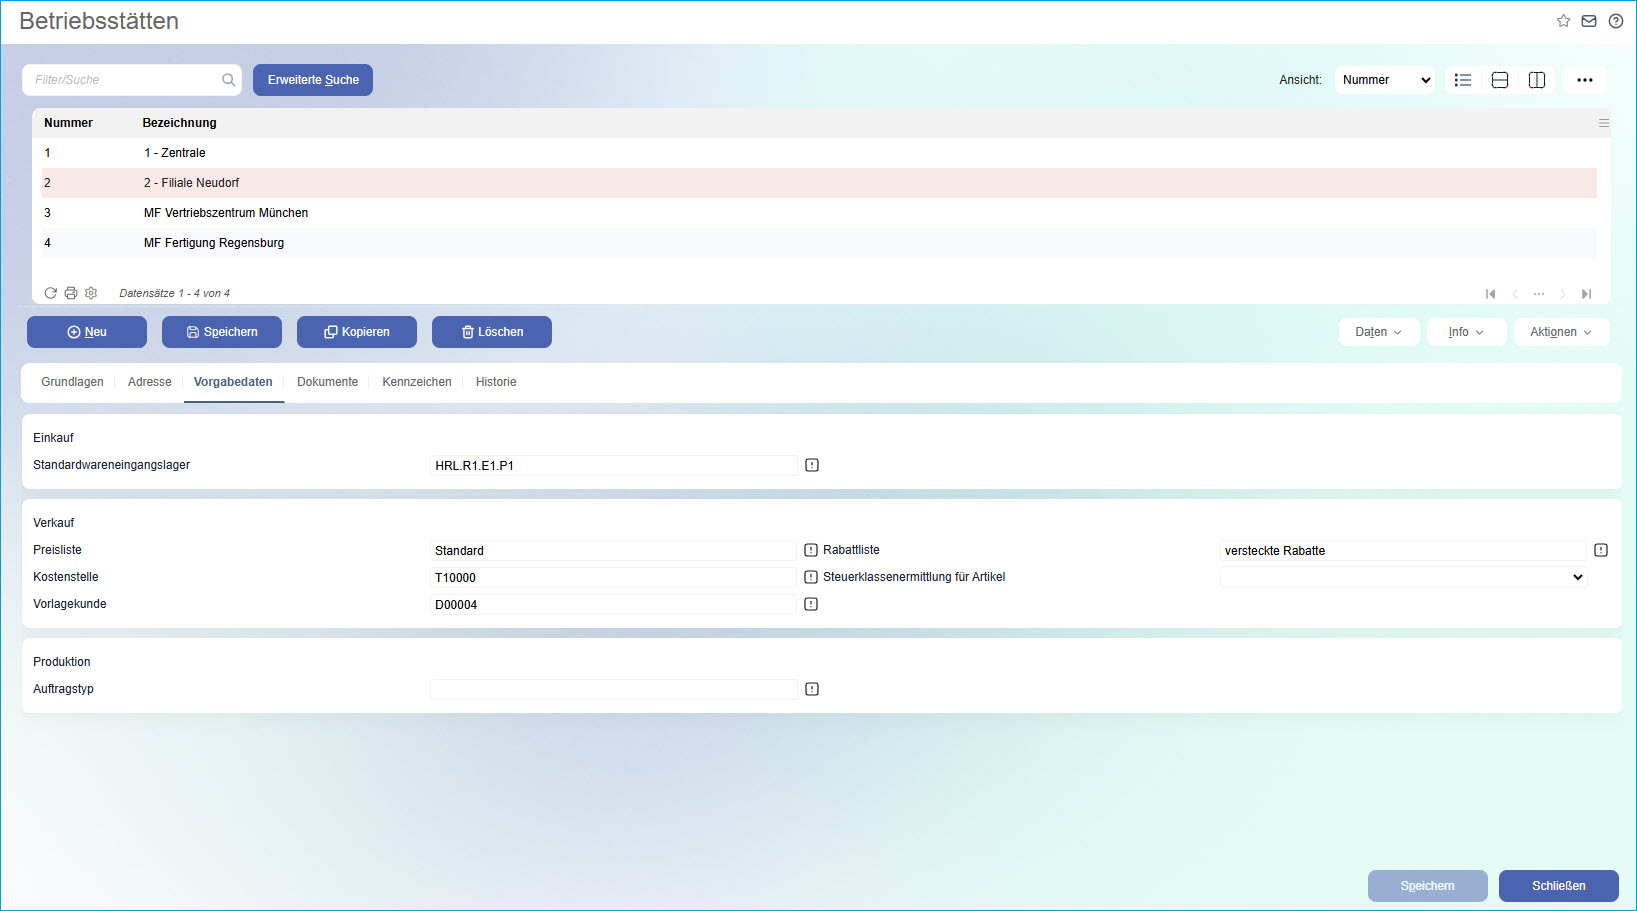1637x911 pixels.
Task: Open help via question mark icon
Action: coord(1616,21)
